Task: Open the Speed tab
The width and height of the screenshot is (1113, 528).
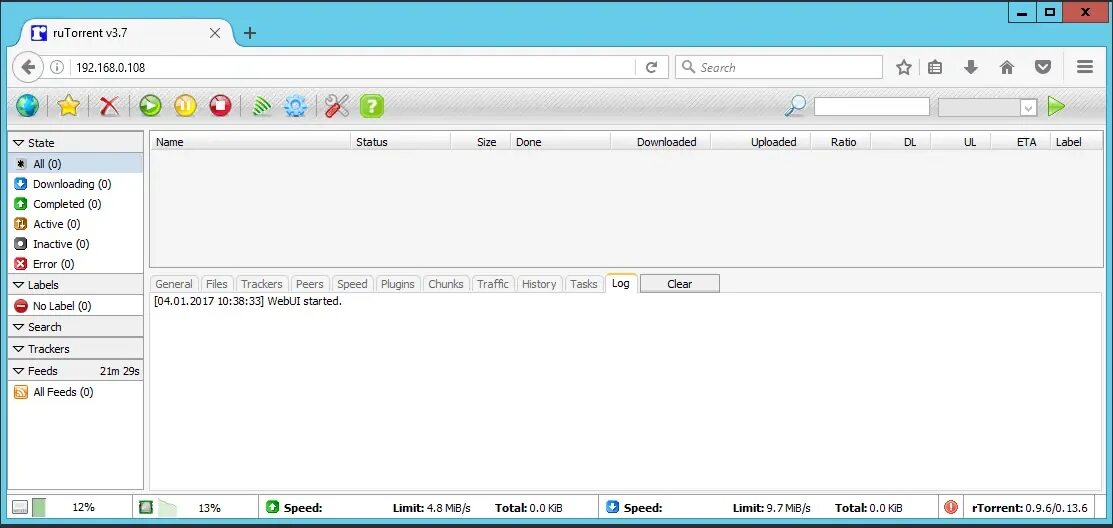Action: (352, 284)
